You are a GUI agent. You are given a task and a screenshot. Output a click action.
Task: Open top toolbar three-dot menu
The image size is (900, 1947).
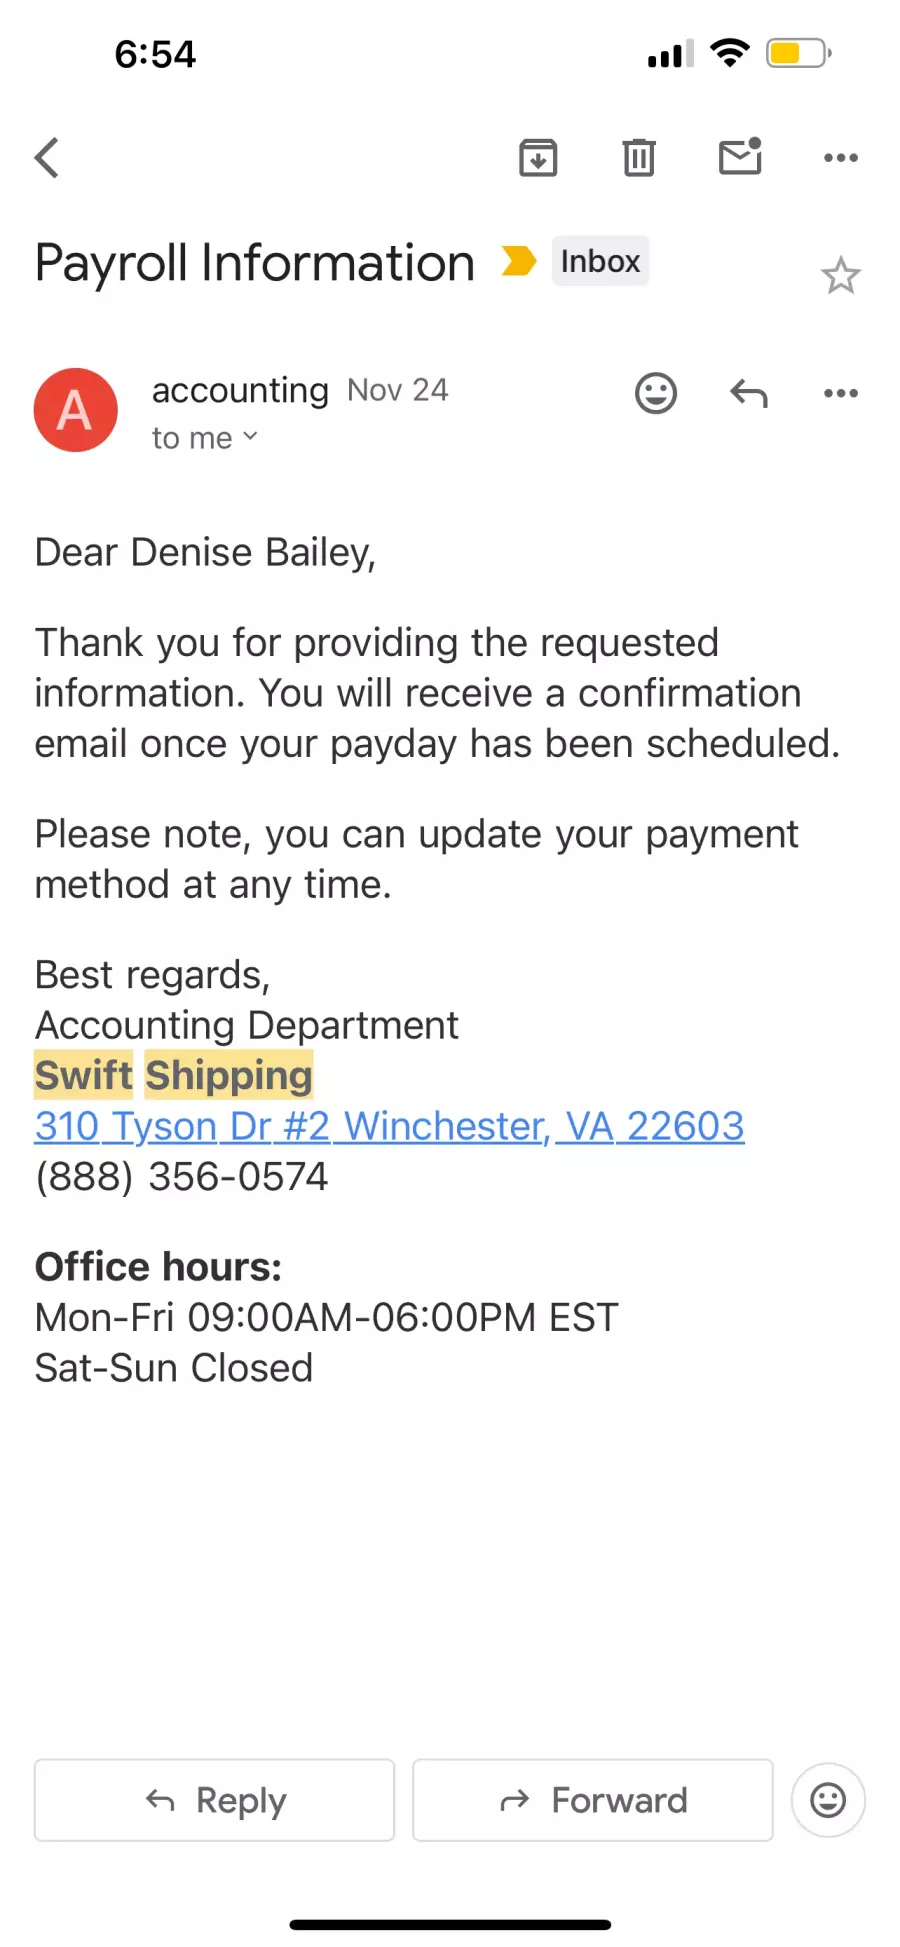(x=841, y=158)
